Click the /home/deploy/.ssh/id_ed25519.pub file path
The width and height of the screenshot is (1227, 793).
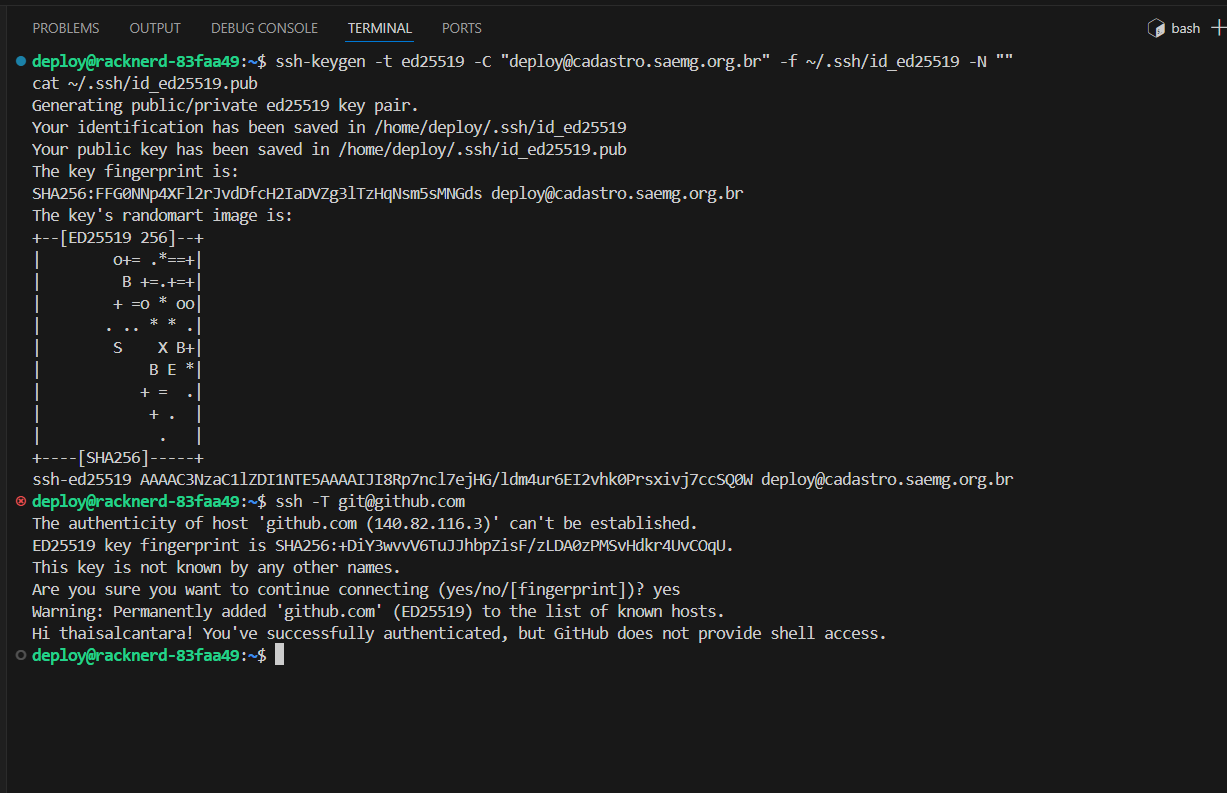pos(483,149)
